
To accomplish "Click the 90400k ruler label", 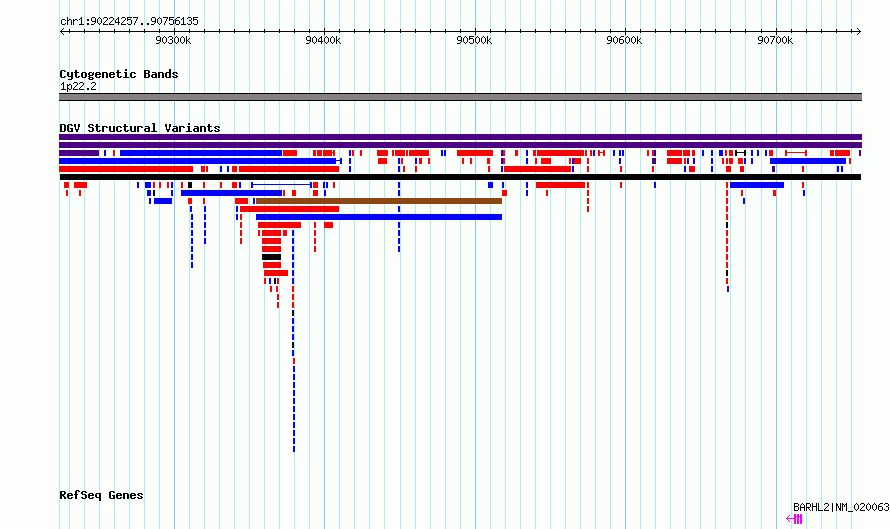I will point(323,40).
